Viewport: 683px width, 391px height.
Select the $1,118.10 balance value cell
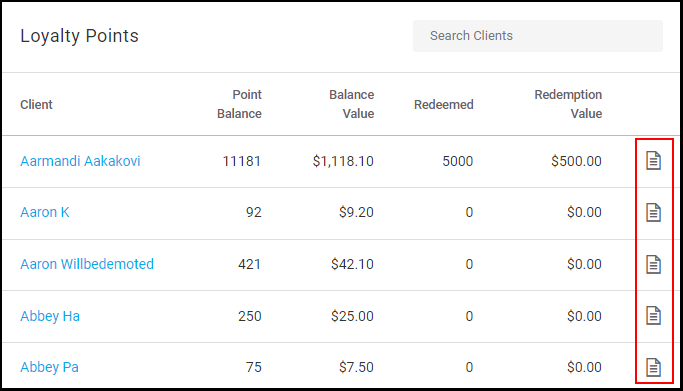point(343,161)
